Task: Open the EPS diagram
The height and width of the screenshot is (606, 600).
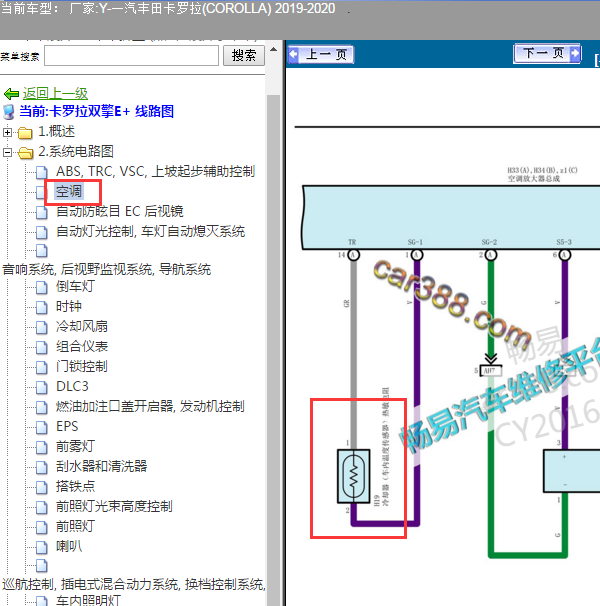Action: (67, 426)
